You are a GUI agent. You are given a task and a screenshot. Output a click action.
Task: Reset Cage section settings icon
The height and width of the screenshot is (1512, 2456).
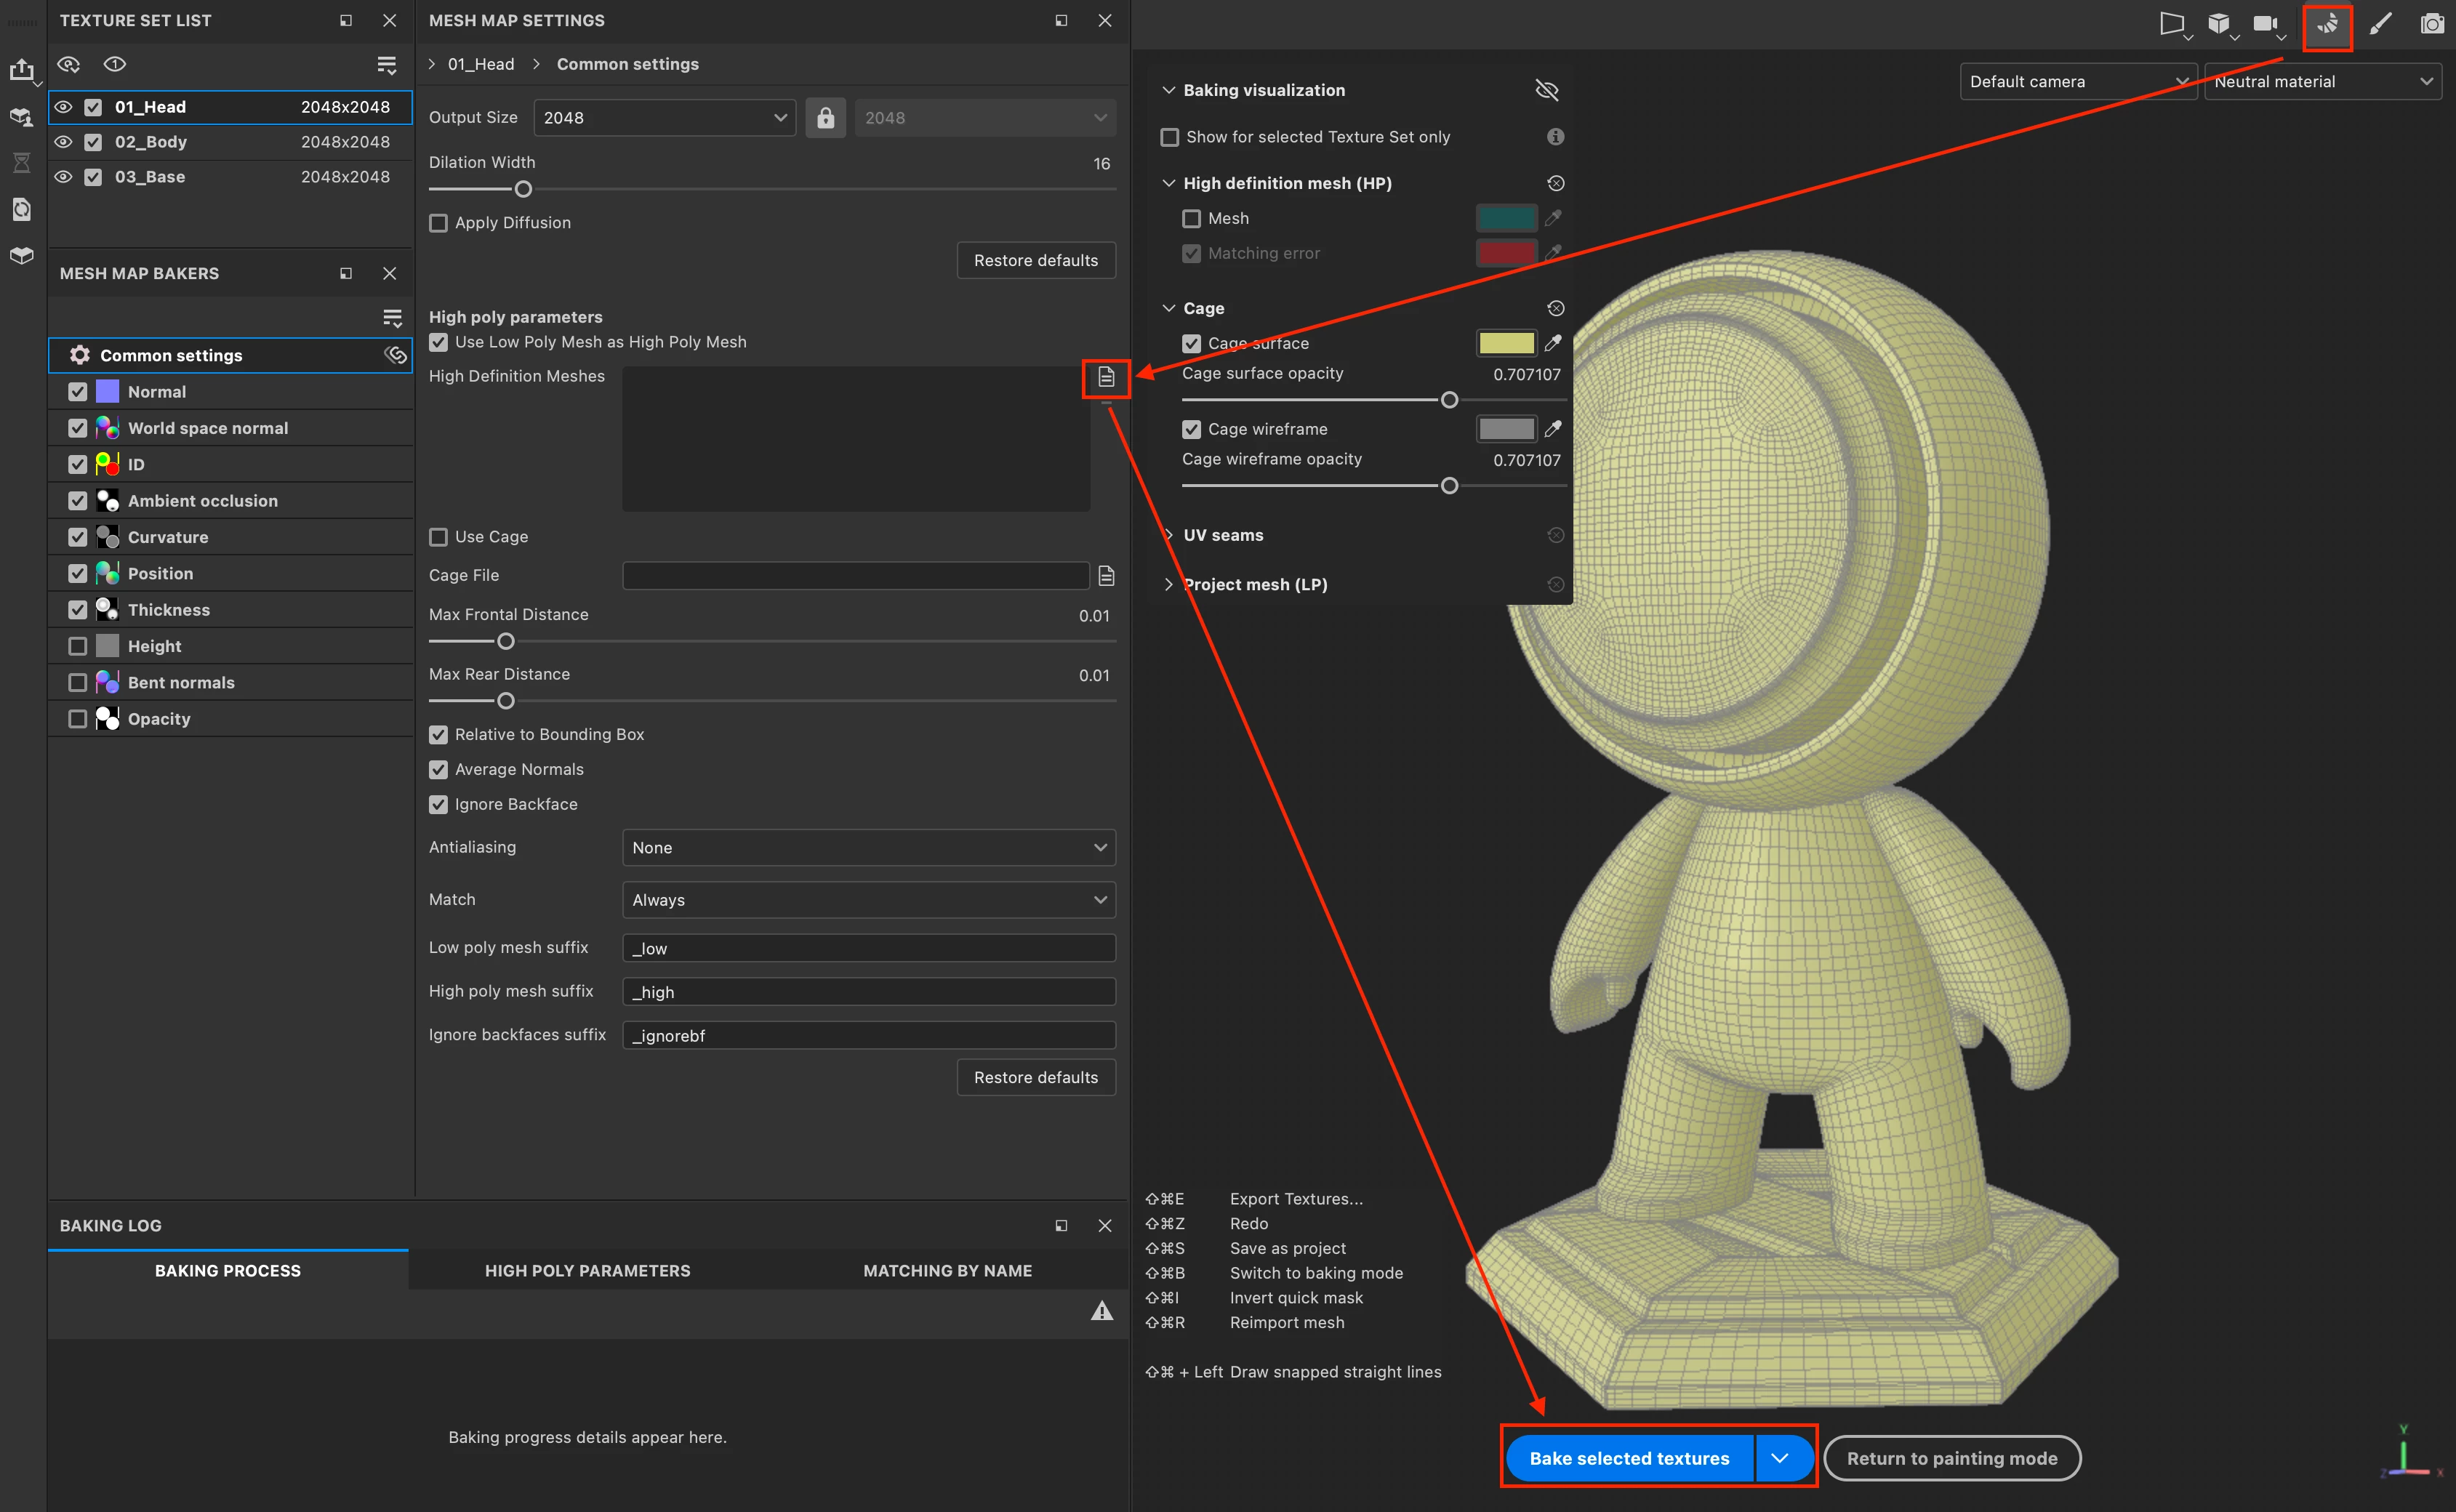(1555, 308)
